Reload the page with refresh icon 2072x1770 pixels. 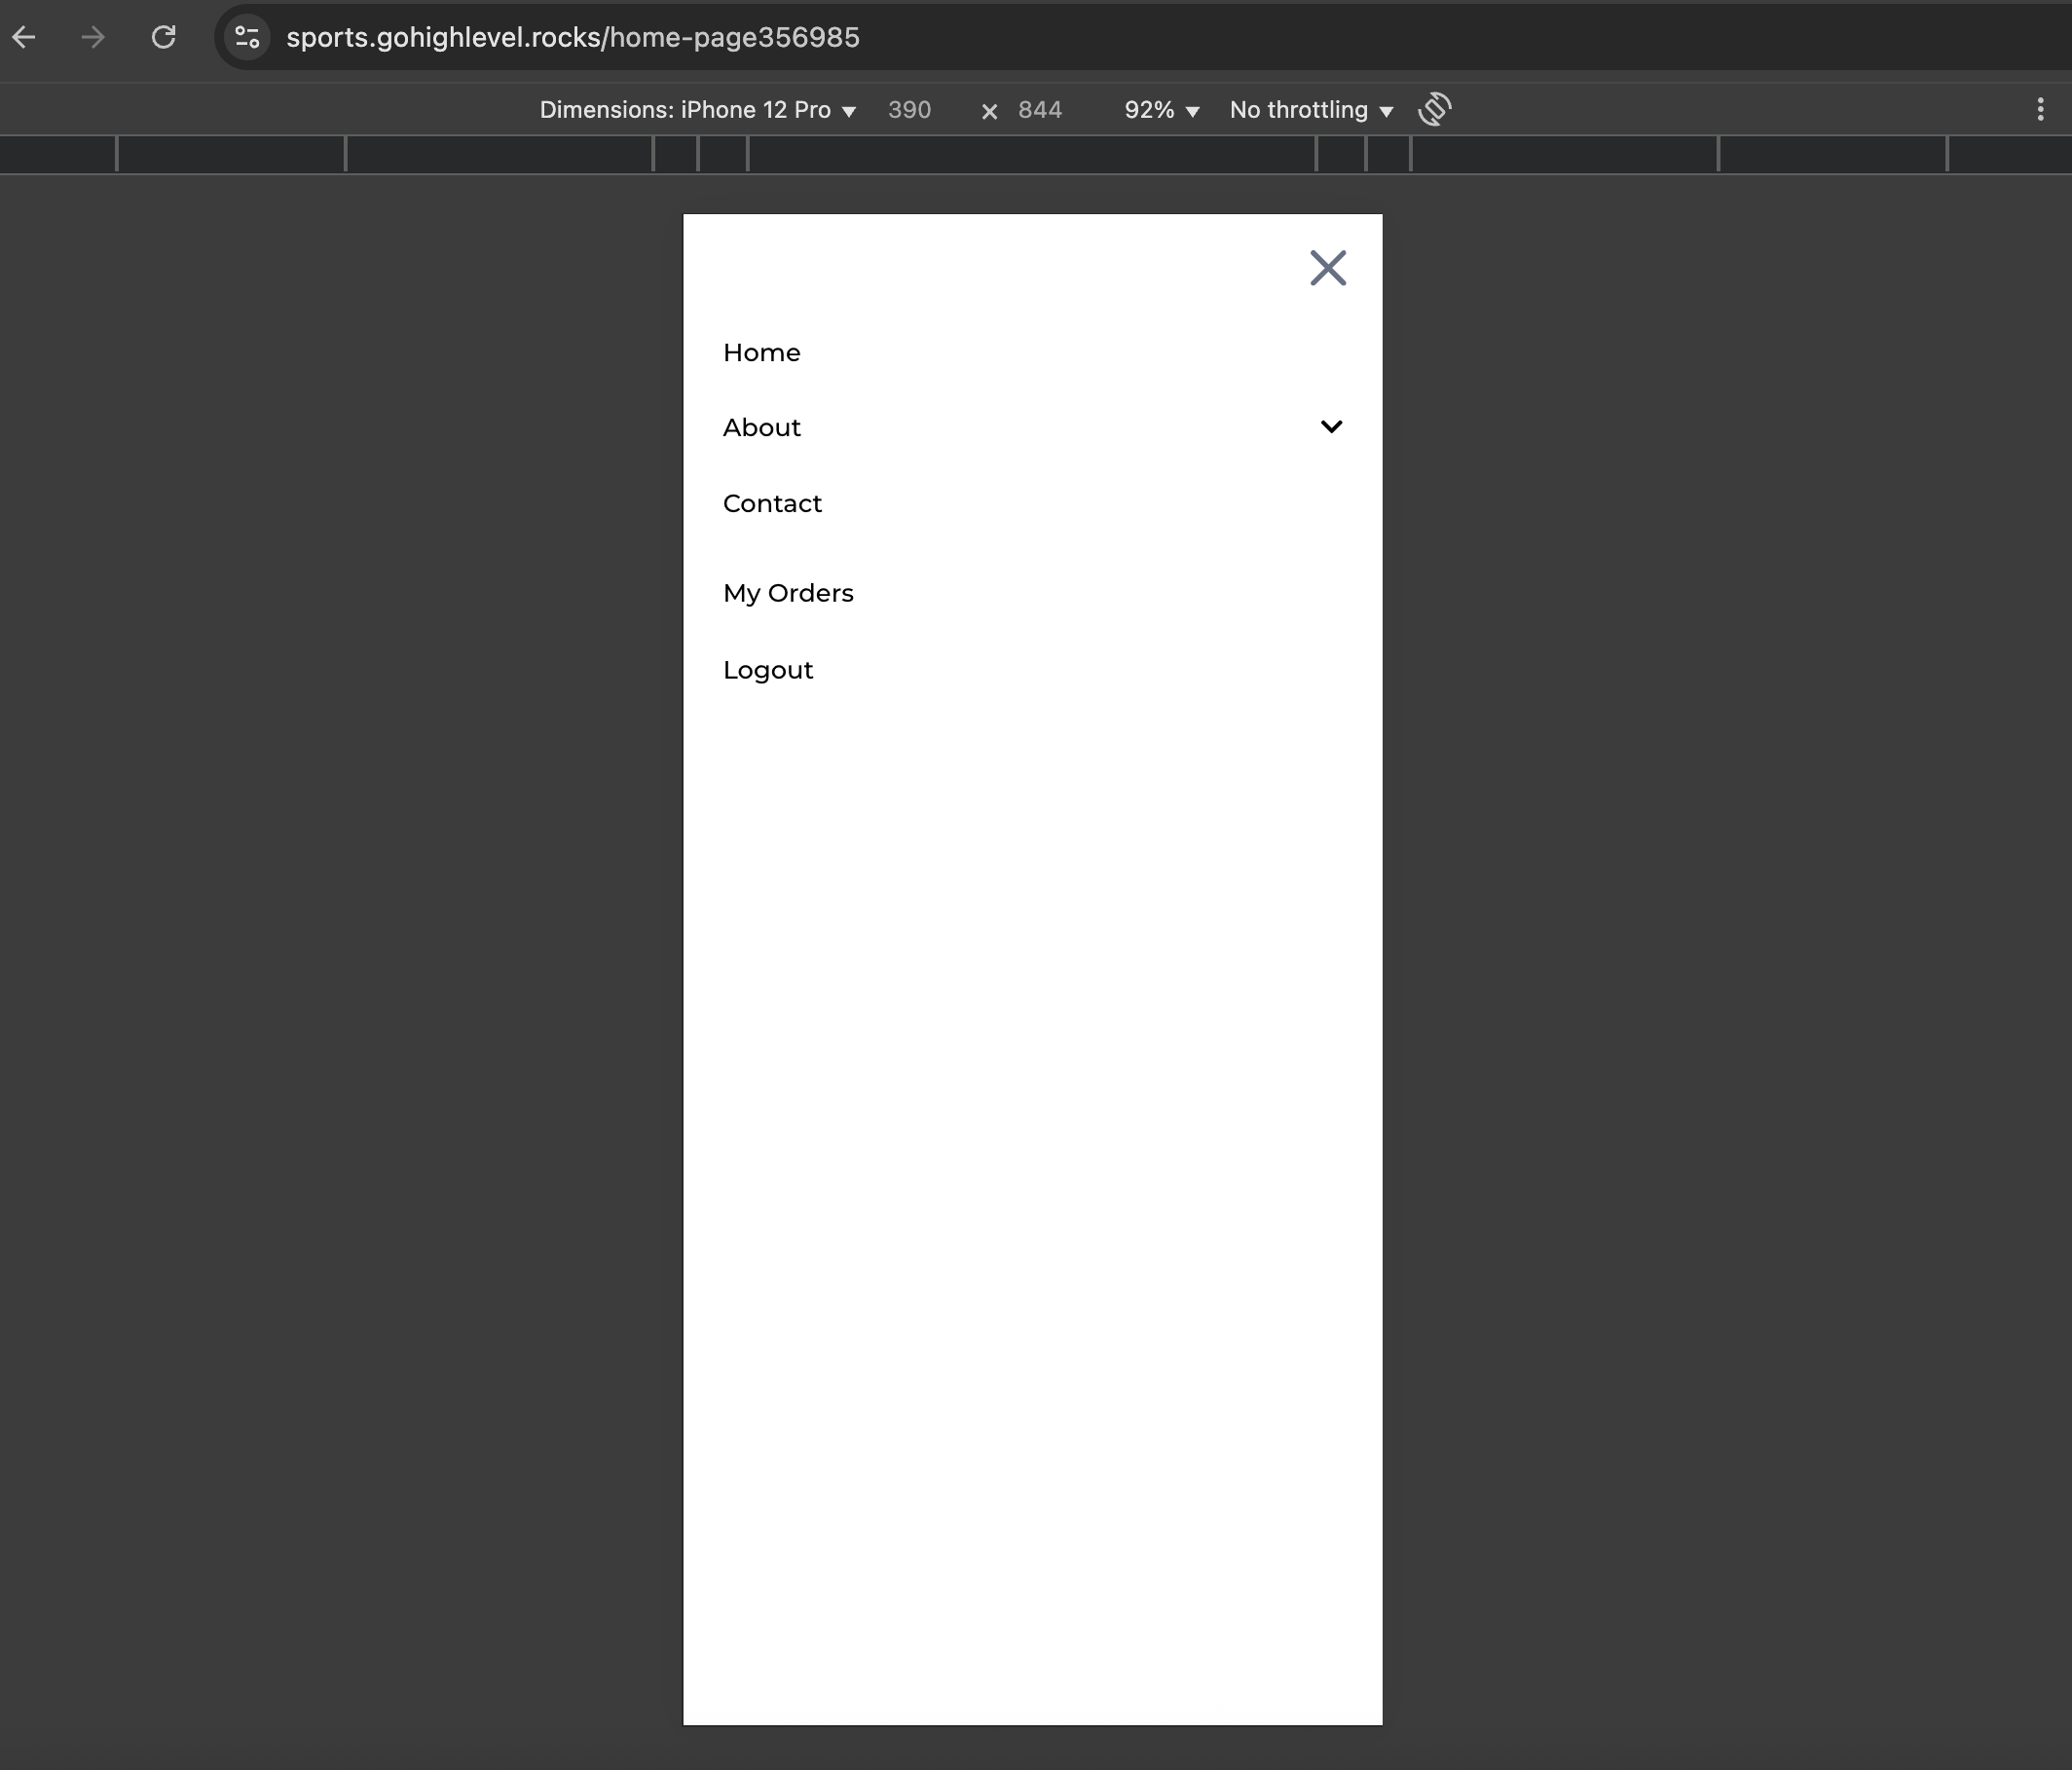163,38
